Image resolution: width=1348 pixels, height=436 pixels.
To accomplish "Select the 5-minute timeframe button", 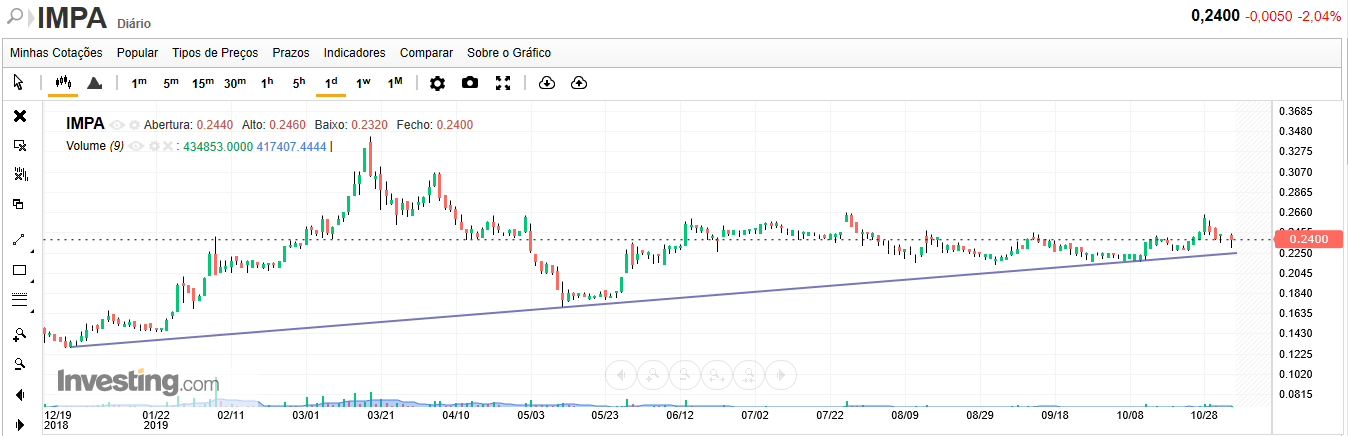I will (x=171, y=83).
